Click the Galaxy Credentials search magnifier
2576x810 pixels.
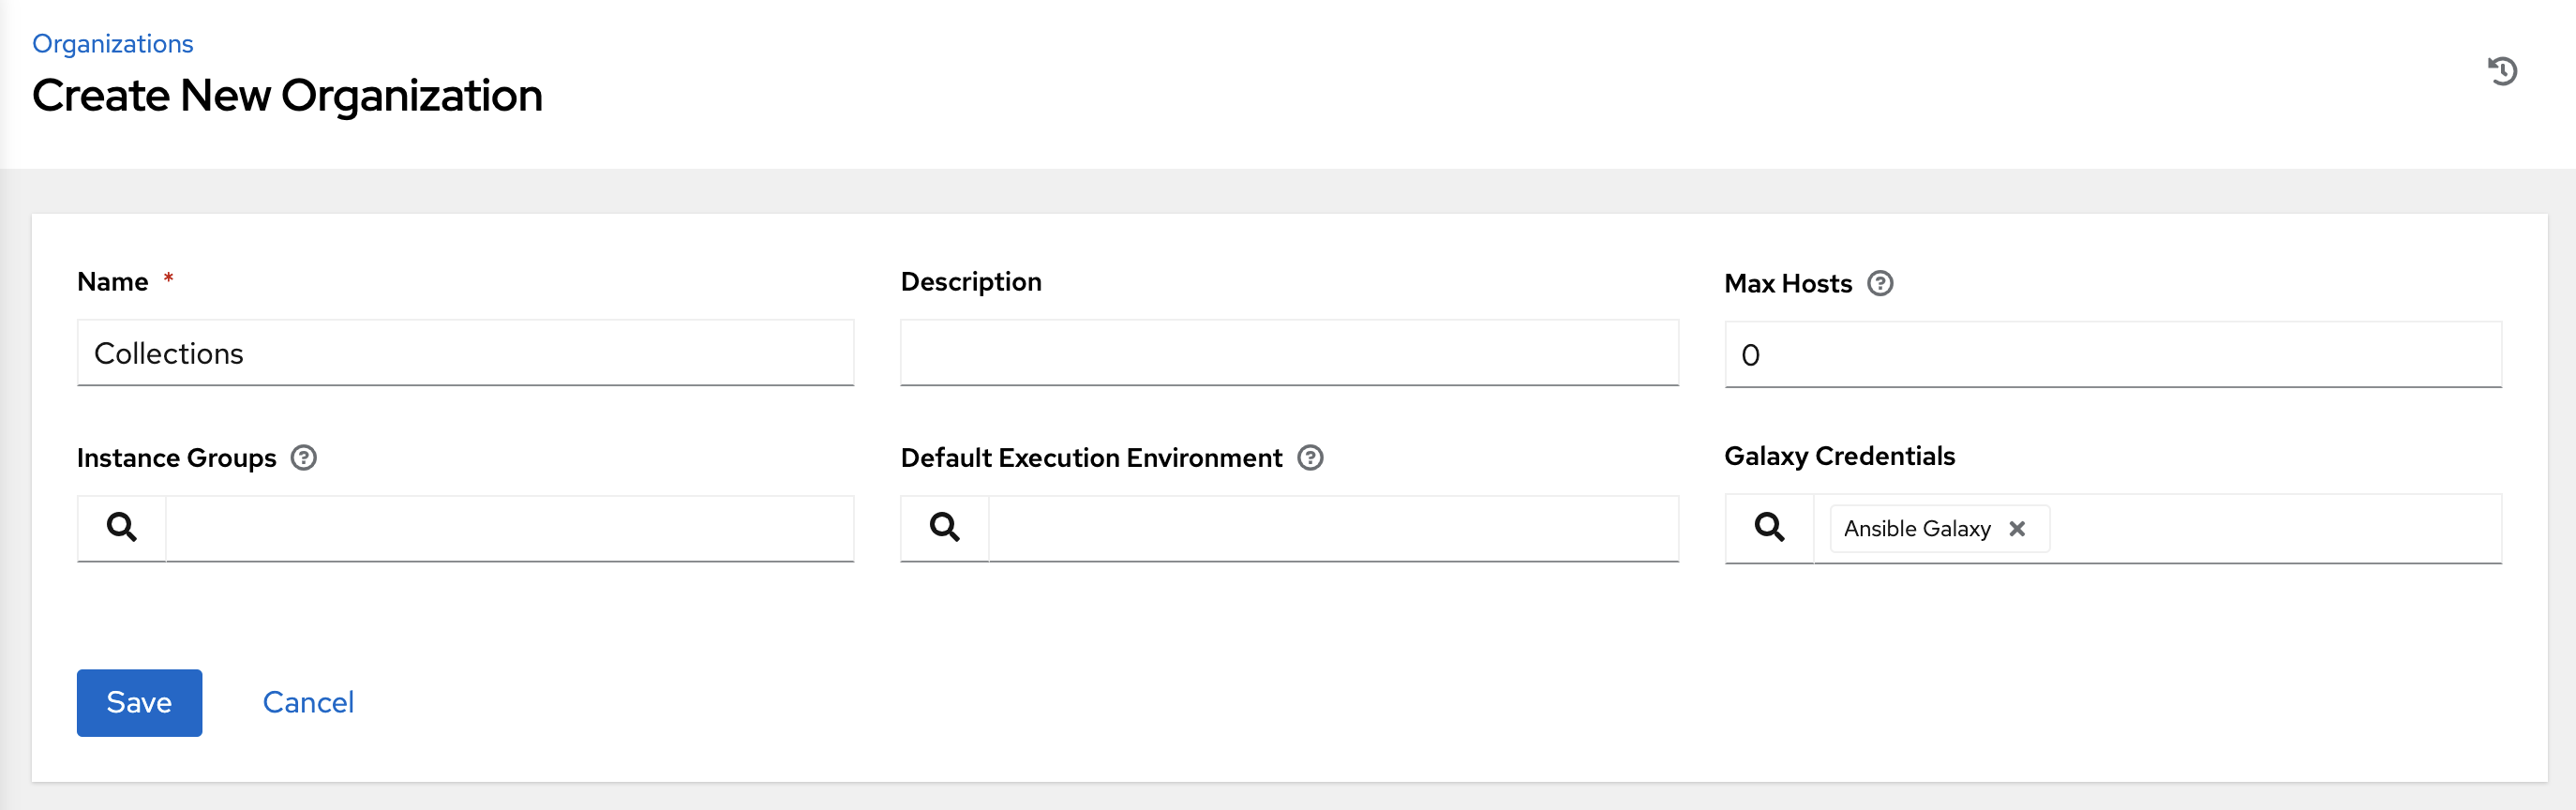coord(1769,527)
